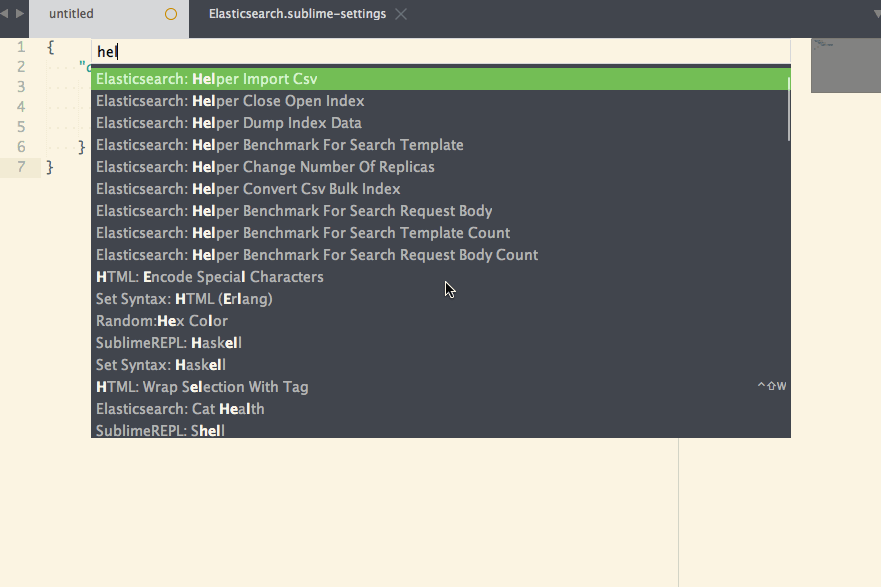881x587 pixels.
Task: Select SublimeREPL: Haskell command
Action: (441, 343)
